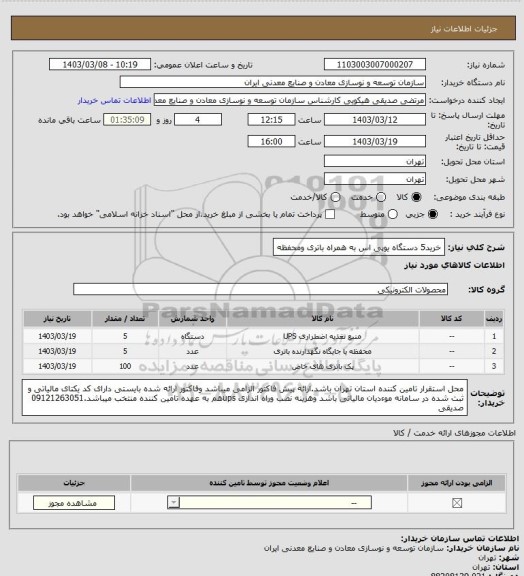
Task: Click the quantity 100 cell in row 3
Action: 125,366
